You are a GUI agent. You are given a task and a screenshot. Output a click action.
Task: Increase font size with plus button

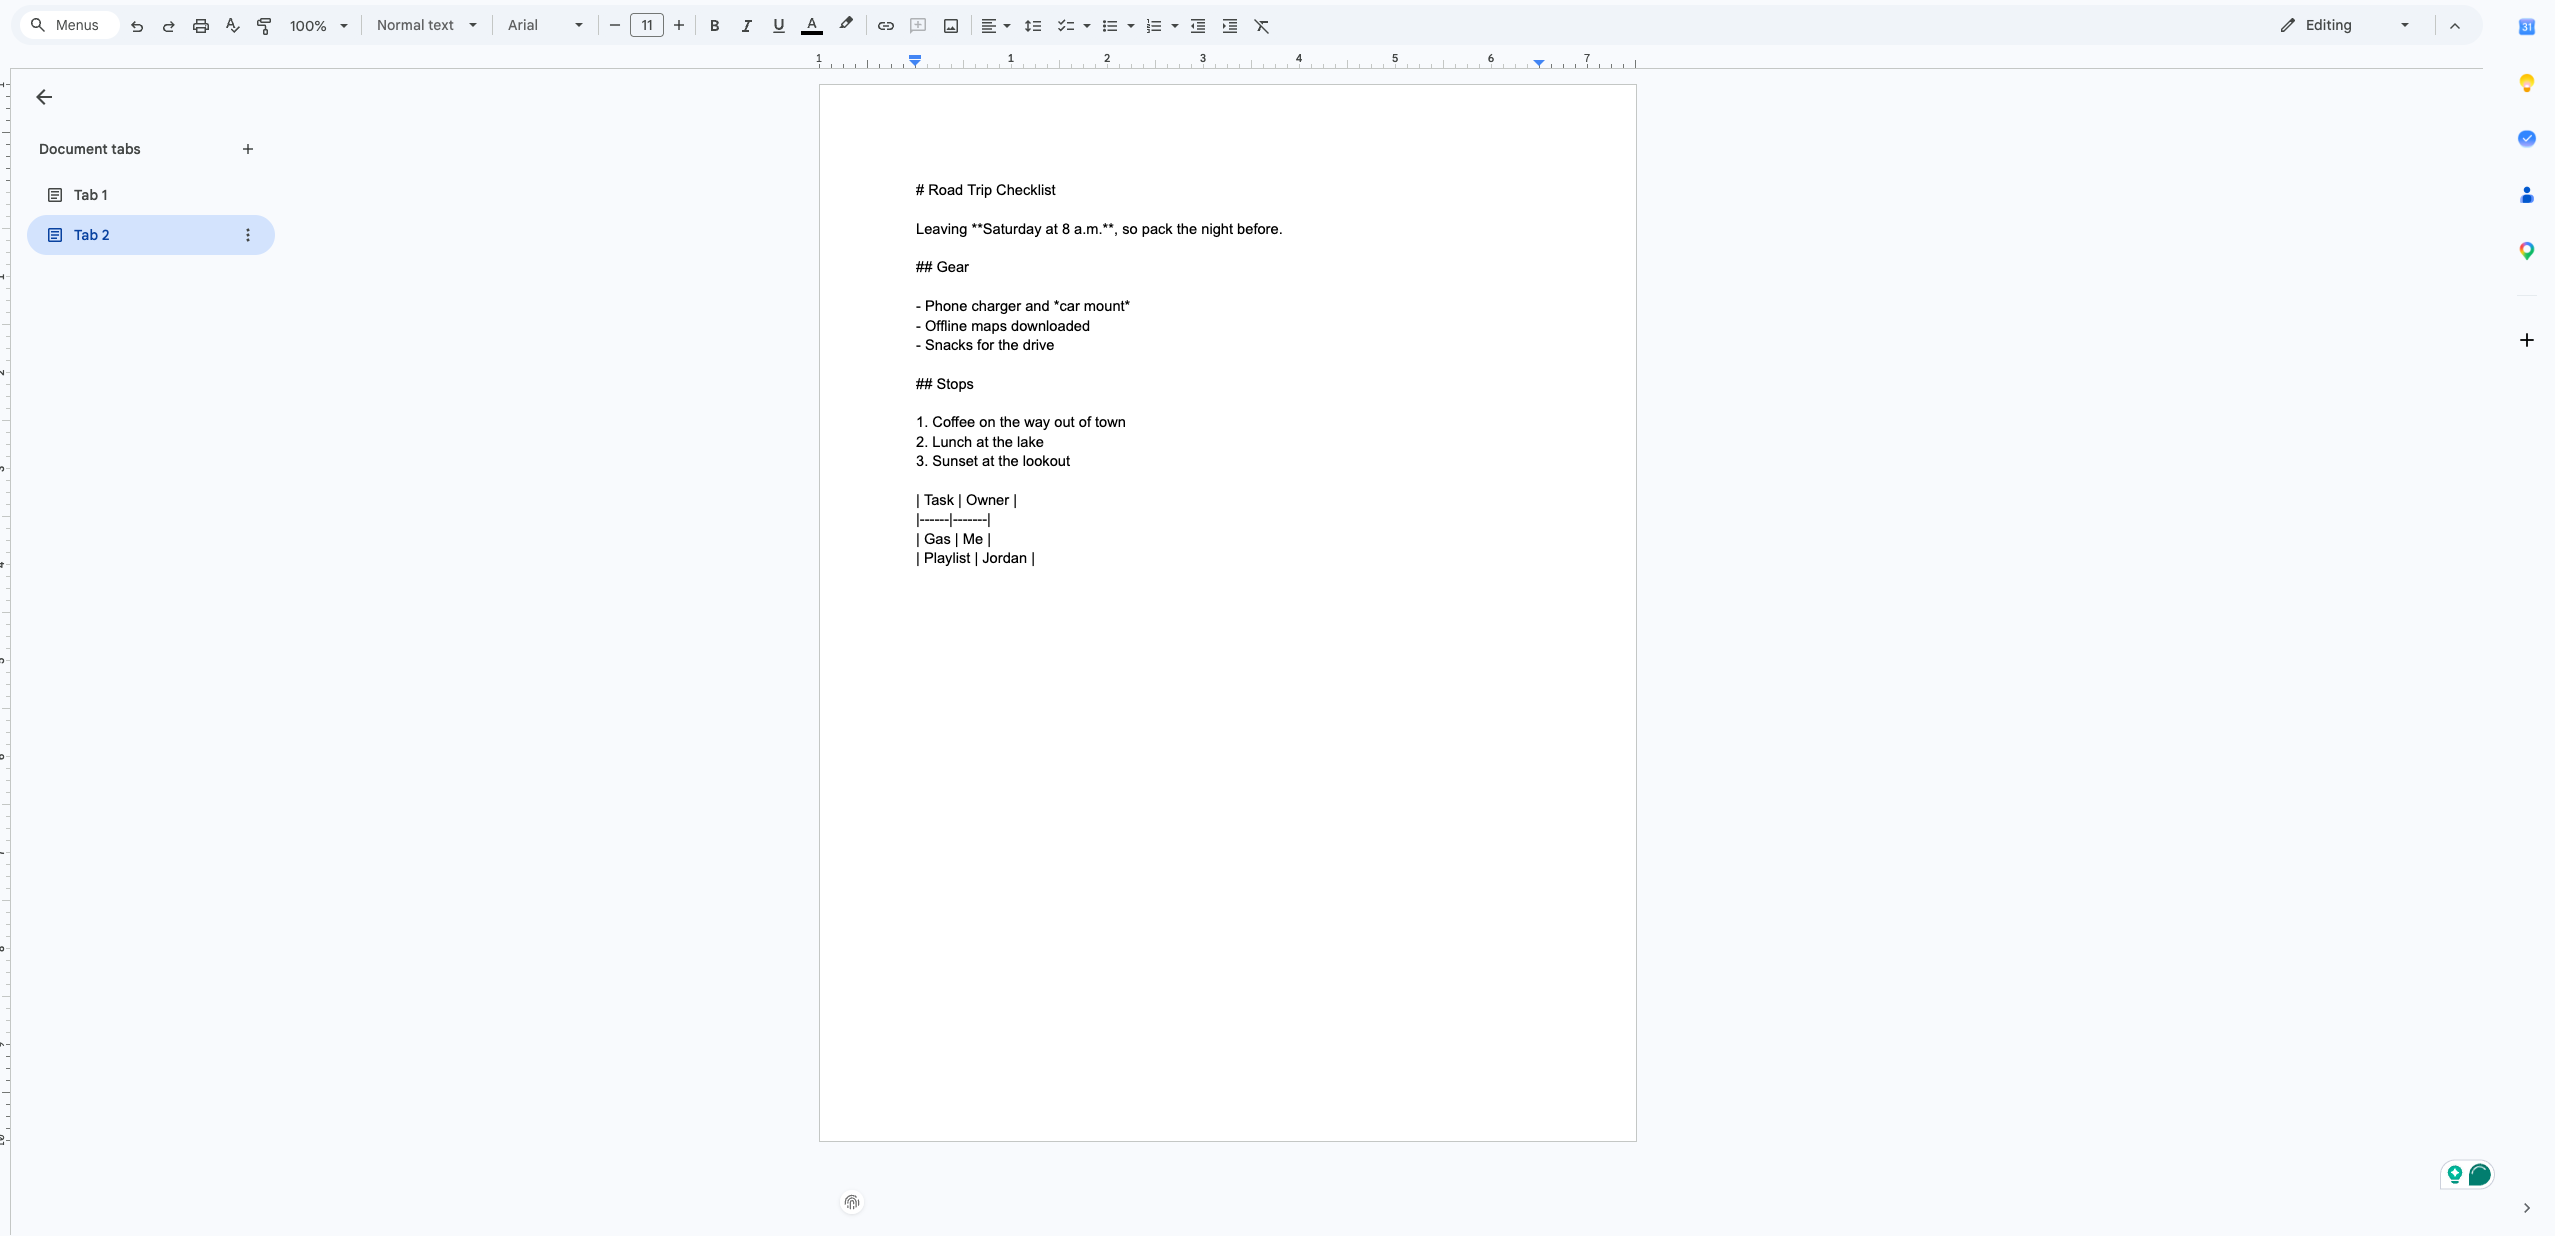click(679, 26)
